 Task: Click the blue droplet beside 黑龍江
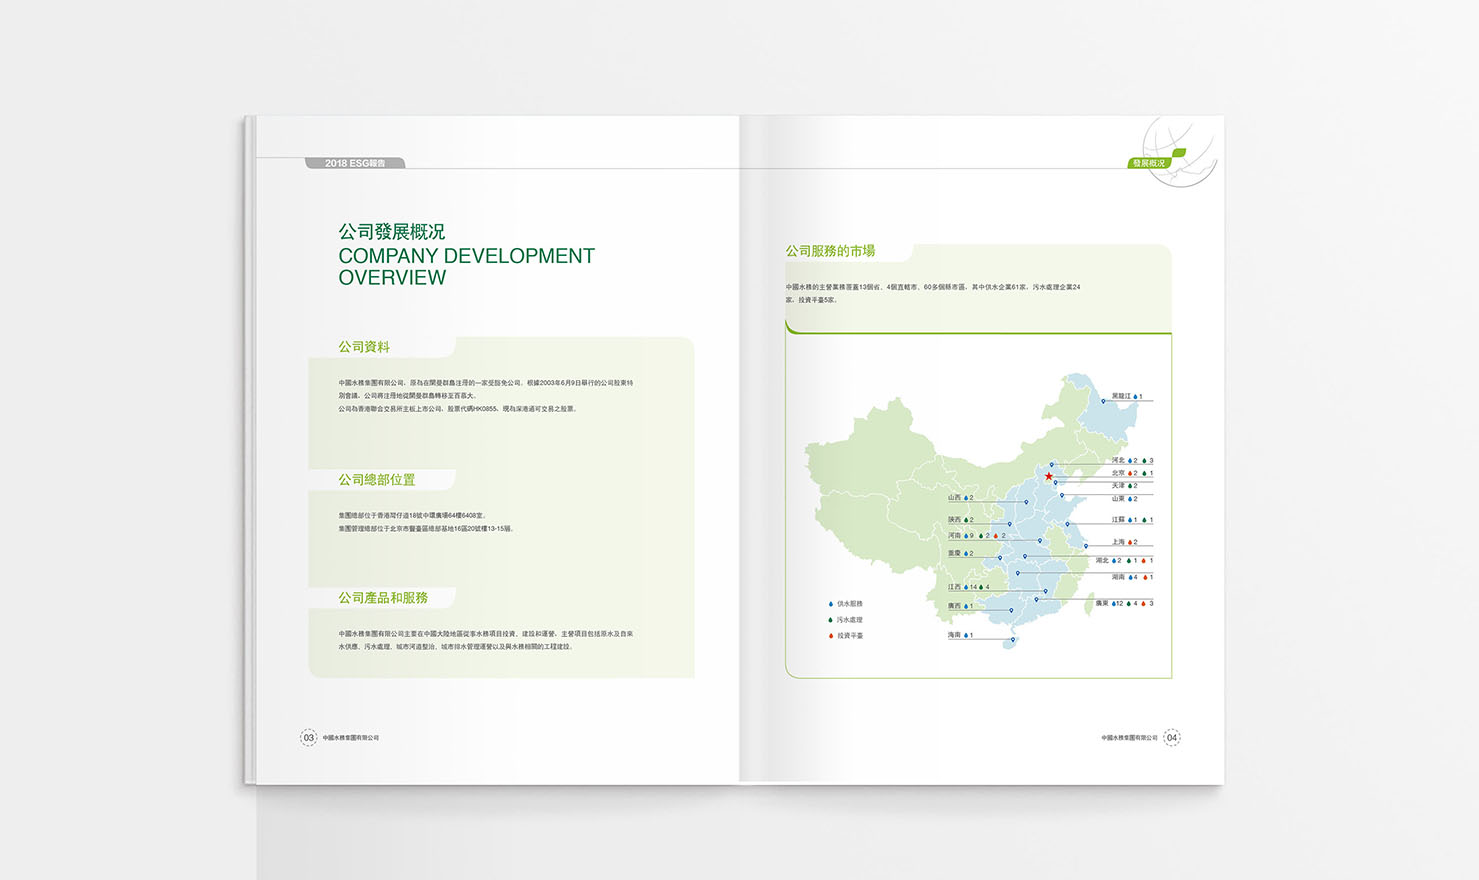pos(1135,396)
